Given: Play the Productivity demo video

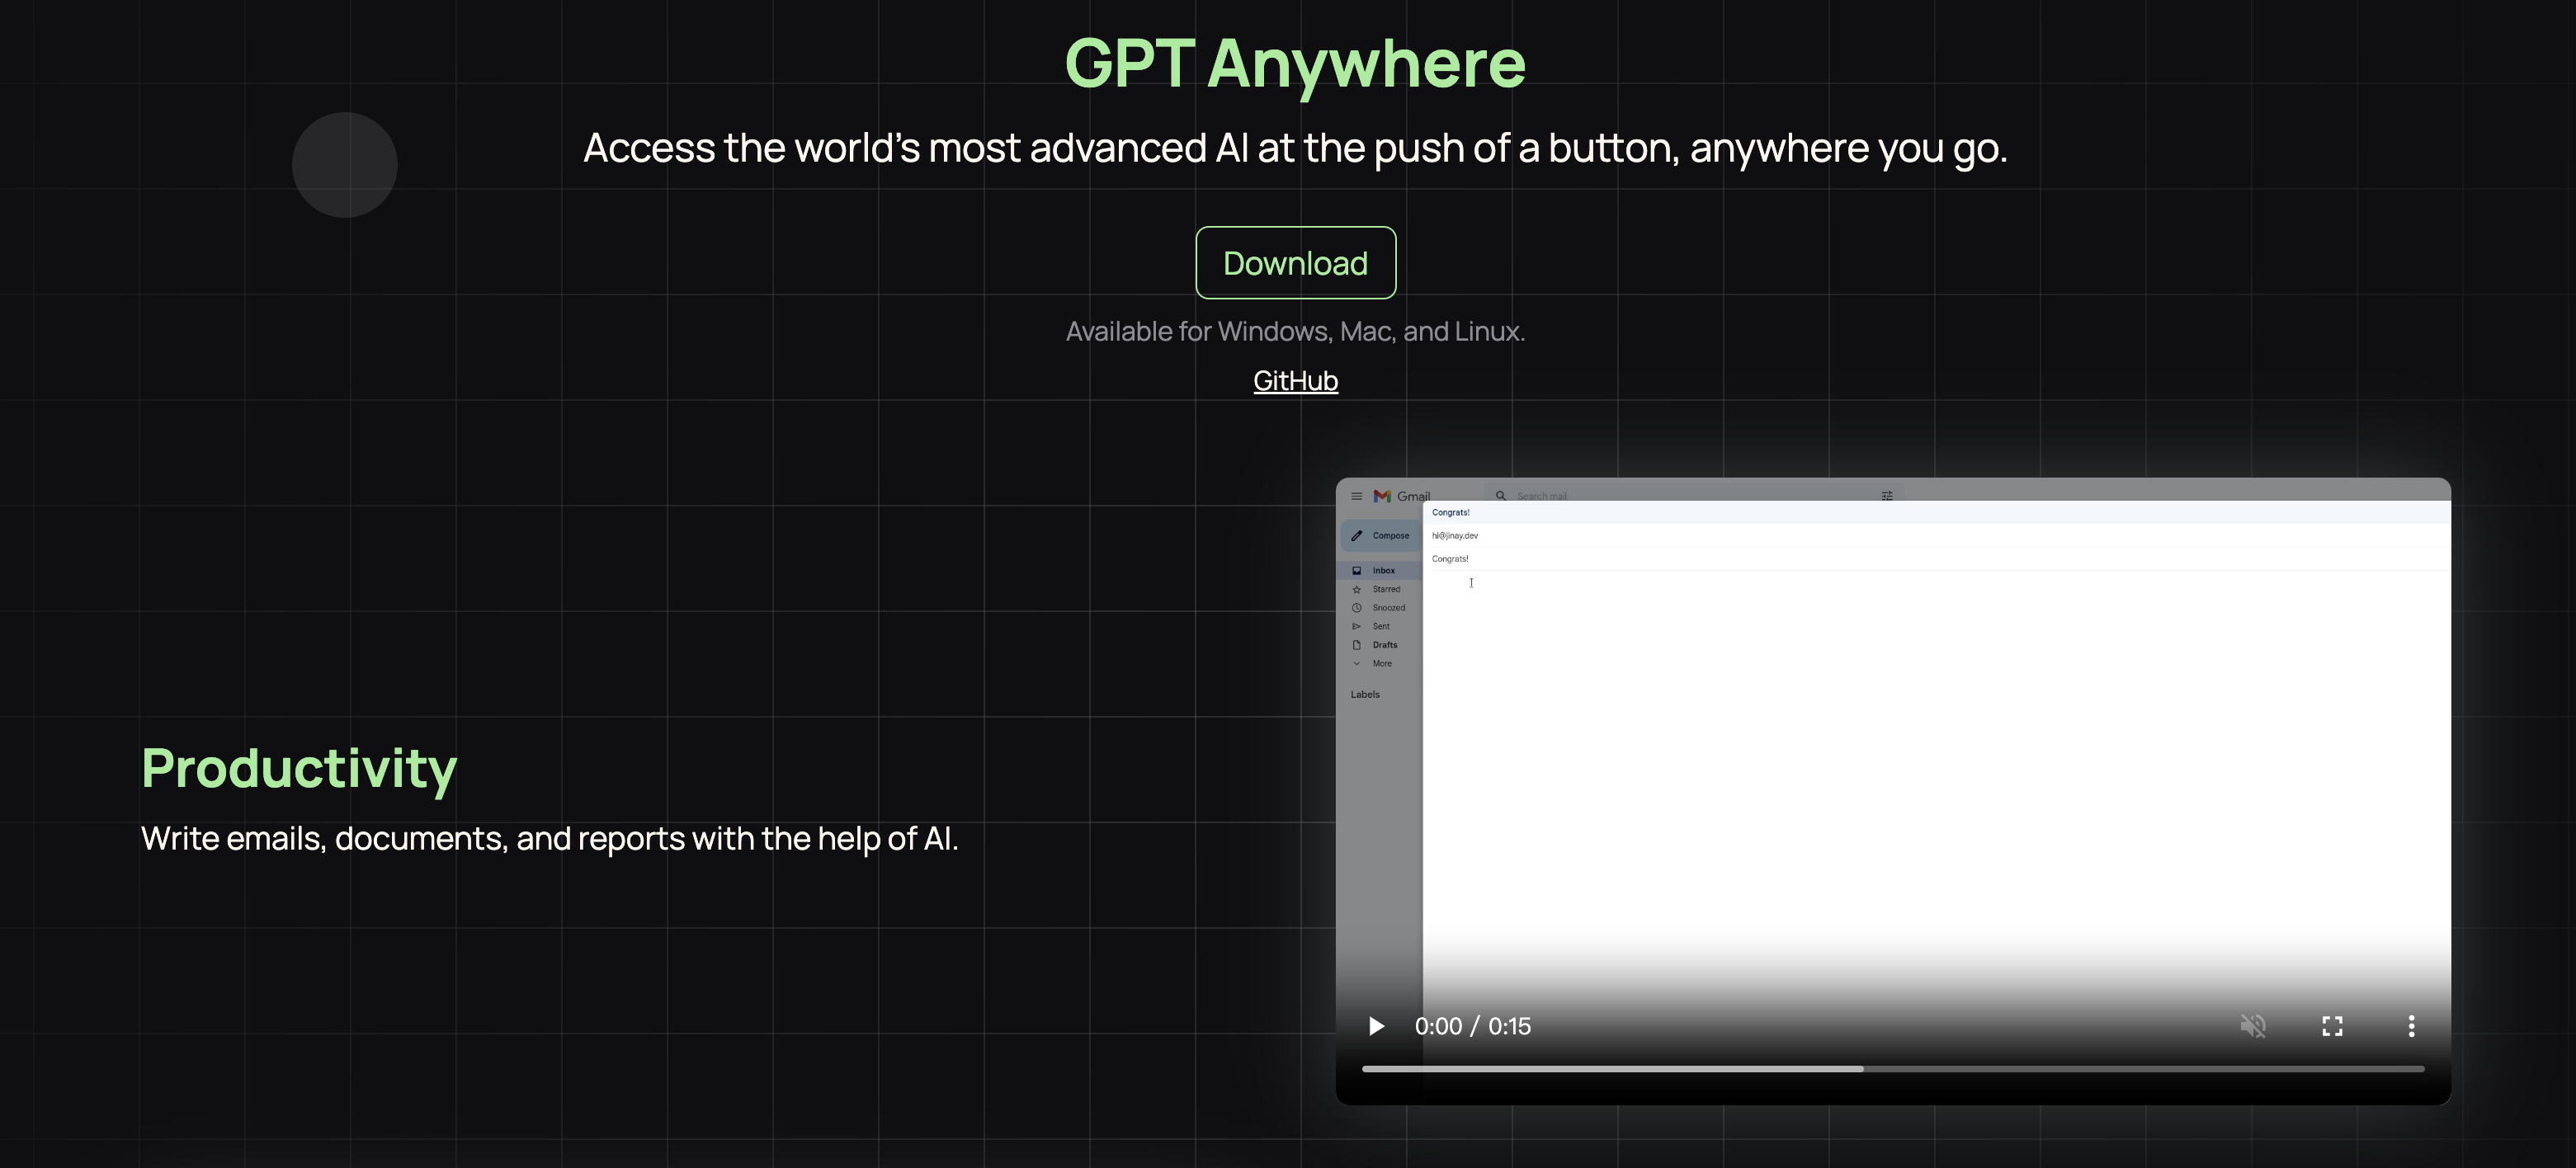Looking at the screenshot, I should 1376,1026.
